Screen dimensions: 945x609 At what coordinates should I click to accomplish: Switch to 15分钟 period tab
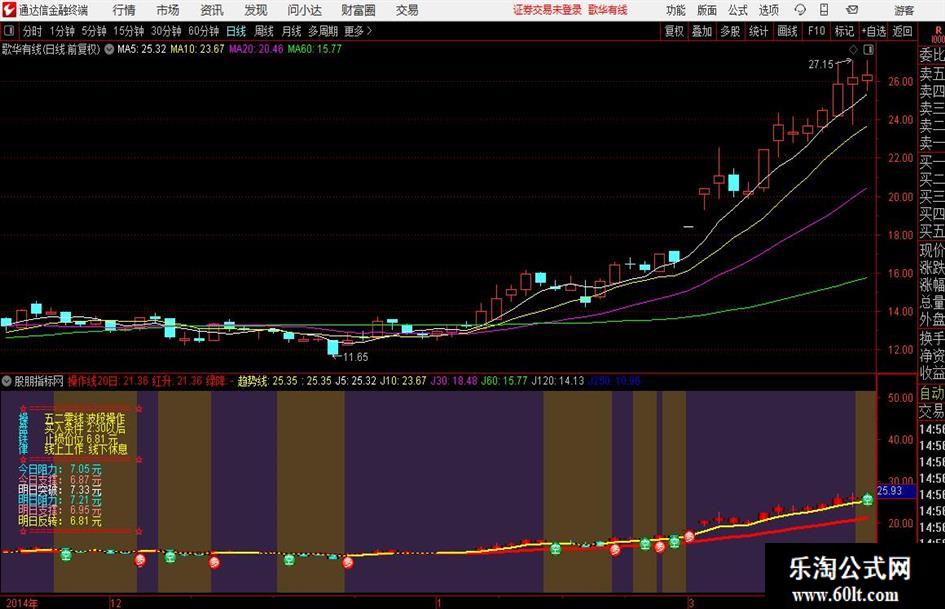[x=128, y=31]
